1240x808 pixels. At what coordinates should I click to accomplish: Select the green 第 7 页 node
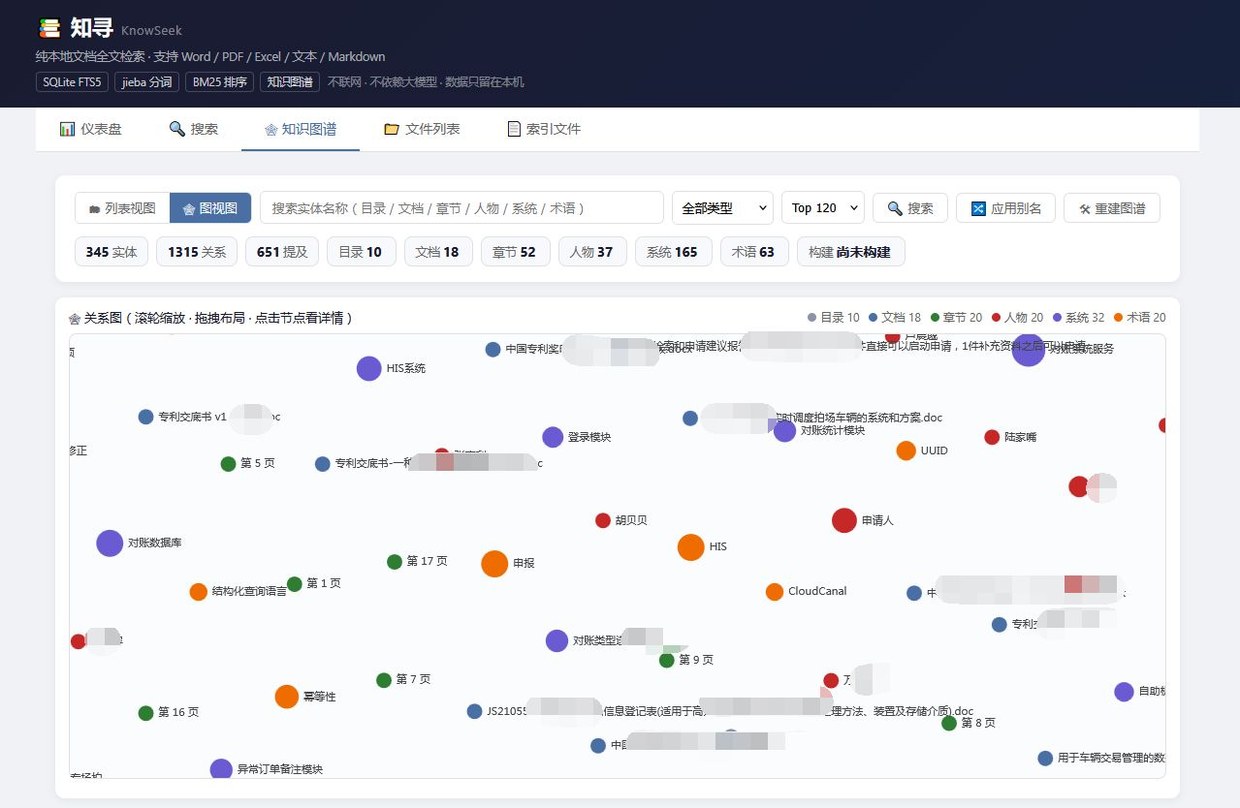pyautogui.click(x=384, y=680)
